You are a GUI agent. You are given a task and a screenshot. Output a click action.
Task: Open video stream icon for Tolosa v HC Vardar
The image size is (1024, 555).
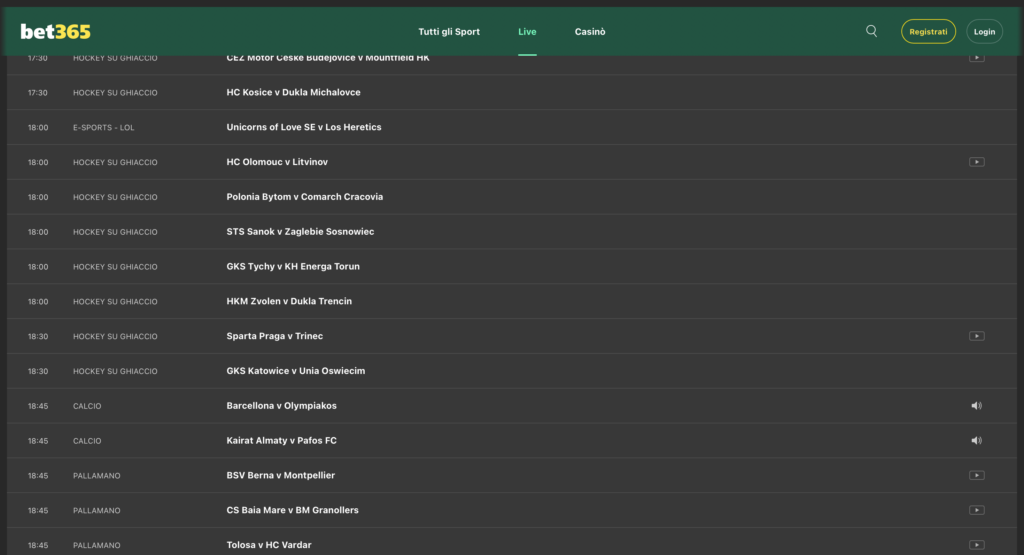[x=976, y=545]
